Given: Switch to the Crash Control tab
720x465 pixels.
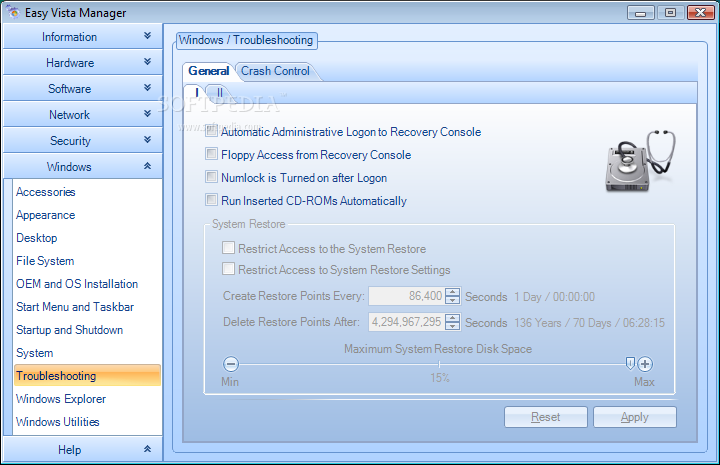Looking at the screenshot, I should point(275,71).
